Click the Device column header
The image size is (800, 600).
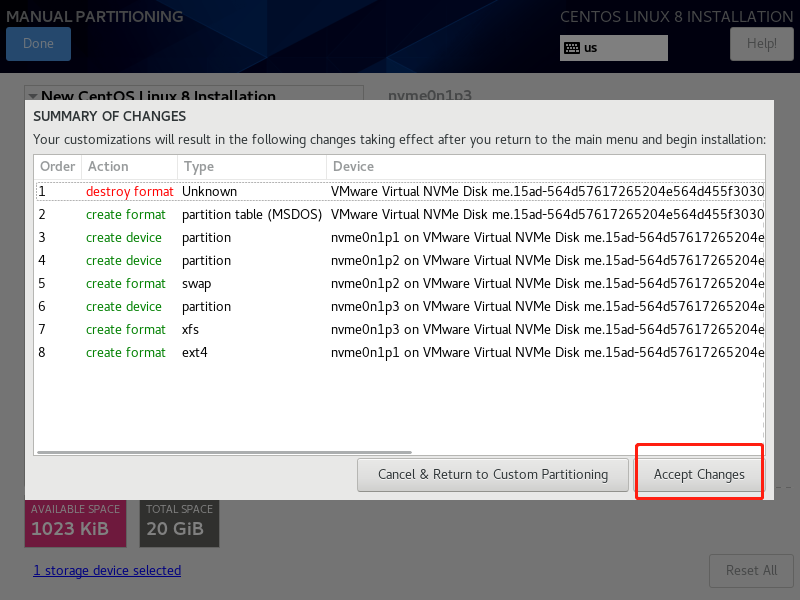546,166
